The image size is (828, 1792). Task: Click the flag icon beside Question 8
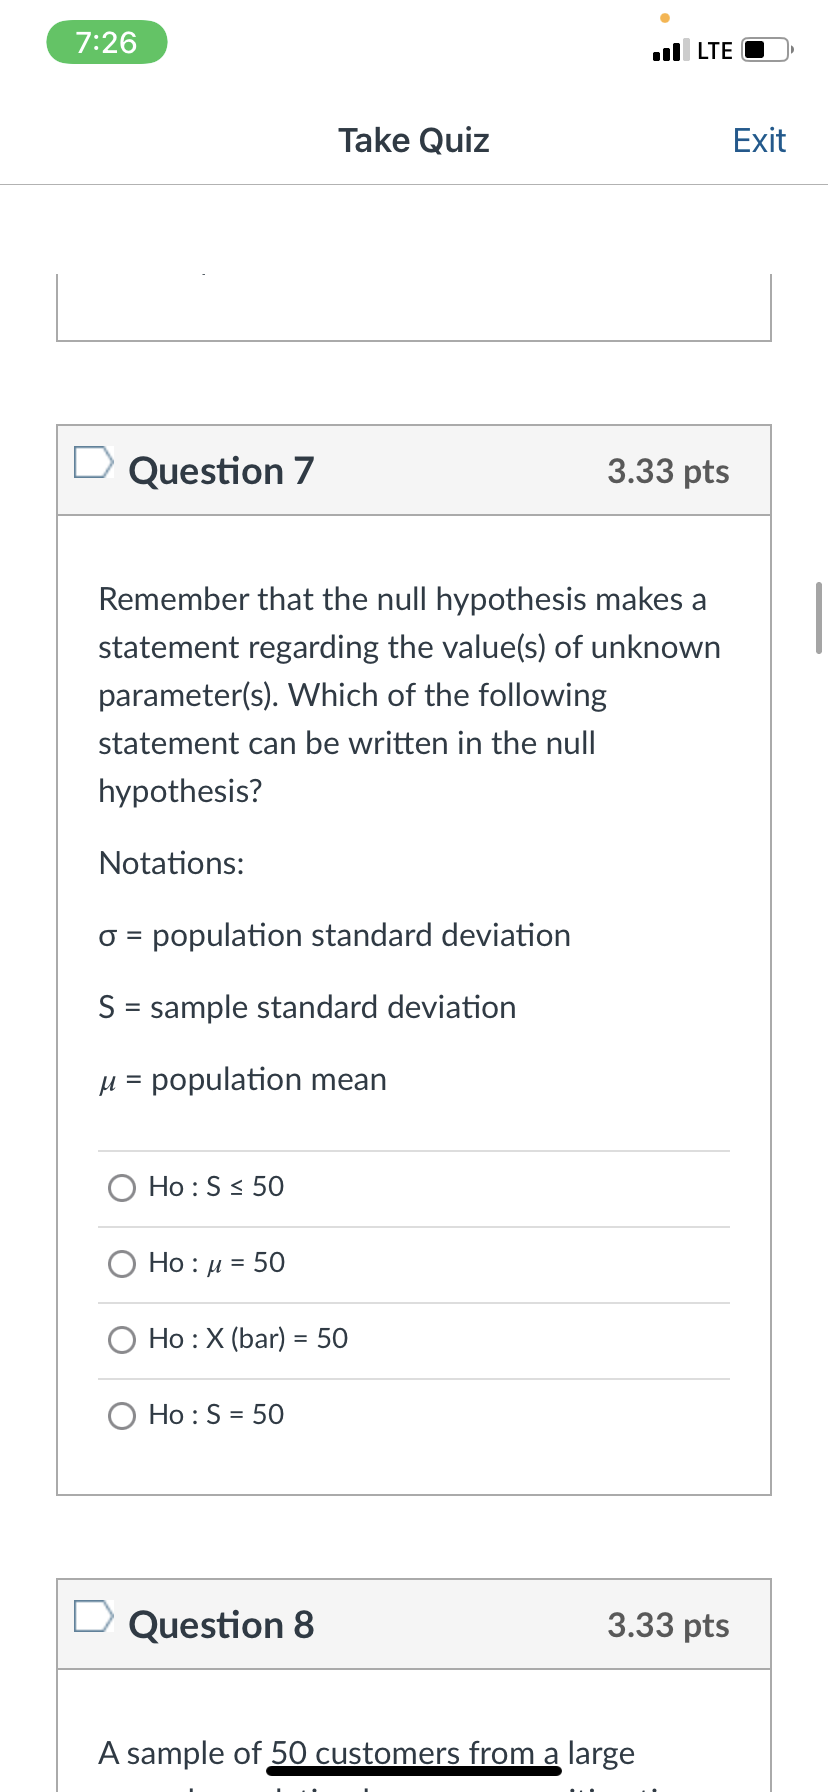[93, 1616]
